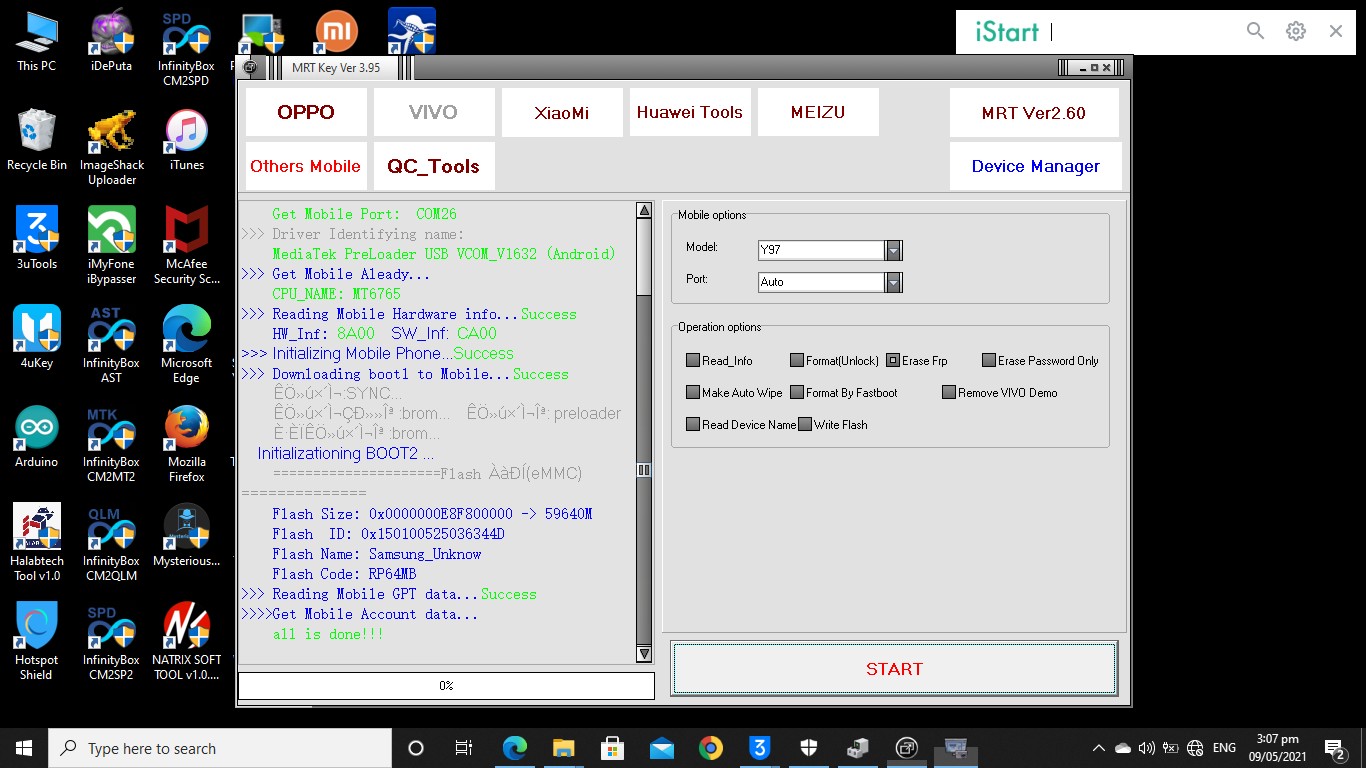Open the This PC desktop icon

click(x=37, y=40)
